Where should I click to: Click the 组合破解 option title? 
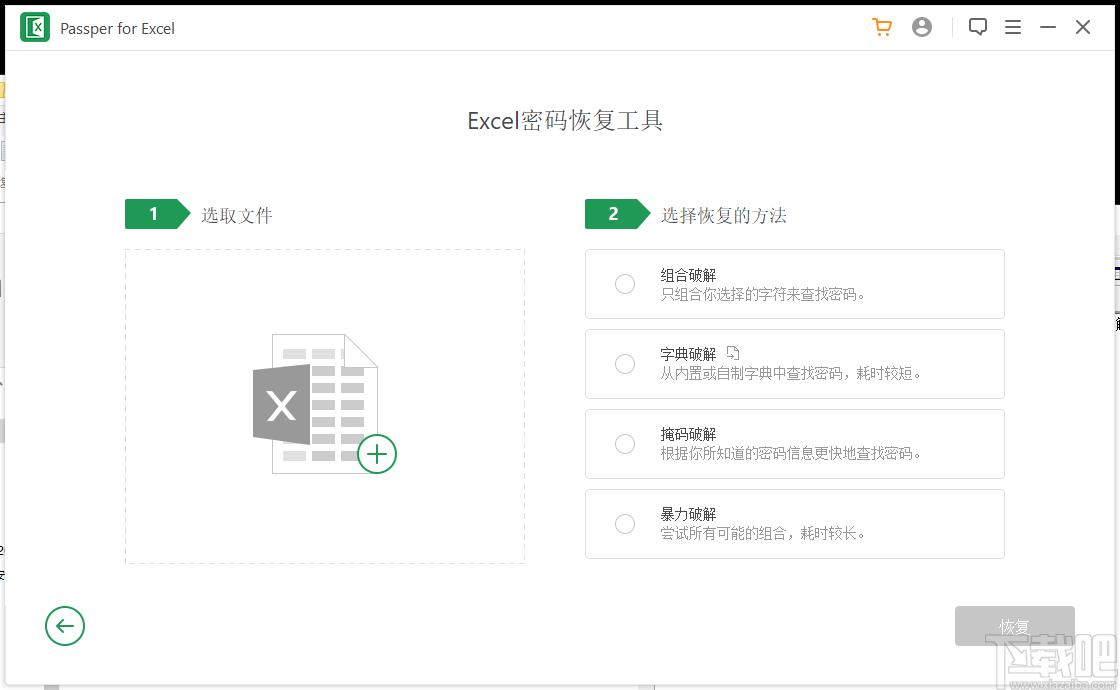[688, 275]
